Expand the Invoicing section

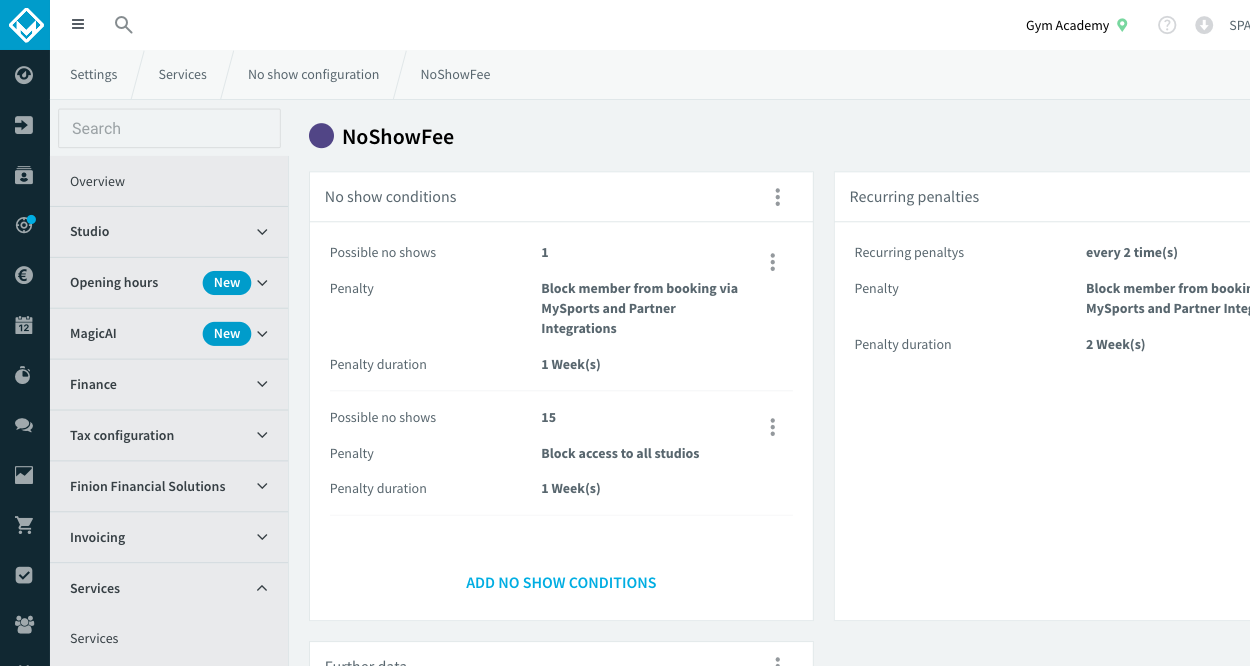point(169,538)
